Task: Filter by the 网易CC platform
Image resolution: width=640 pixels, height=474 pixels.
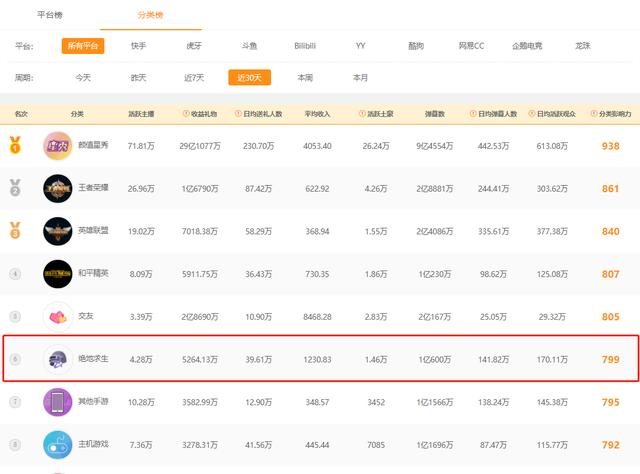Action: coord(471,46)
